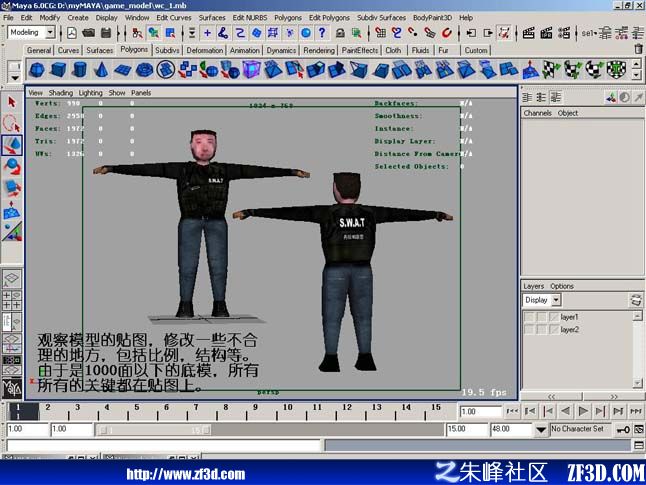Open the Edit Polygons menu
The height and width of the screenshot is (485, 646).
[329, 17]
